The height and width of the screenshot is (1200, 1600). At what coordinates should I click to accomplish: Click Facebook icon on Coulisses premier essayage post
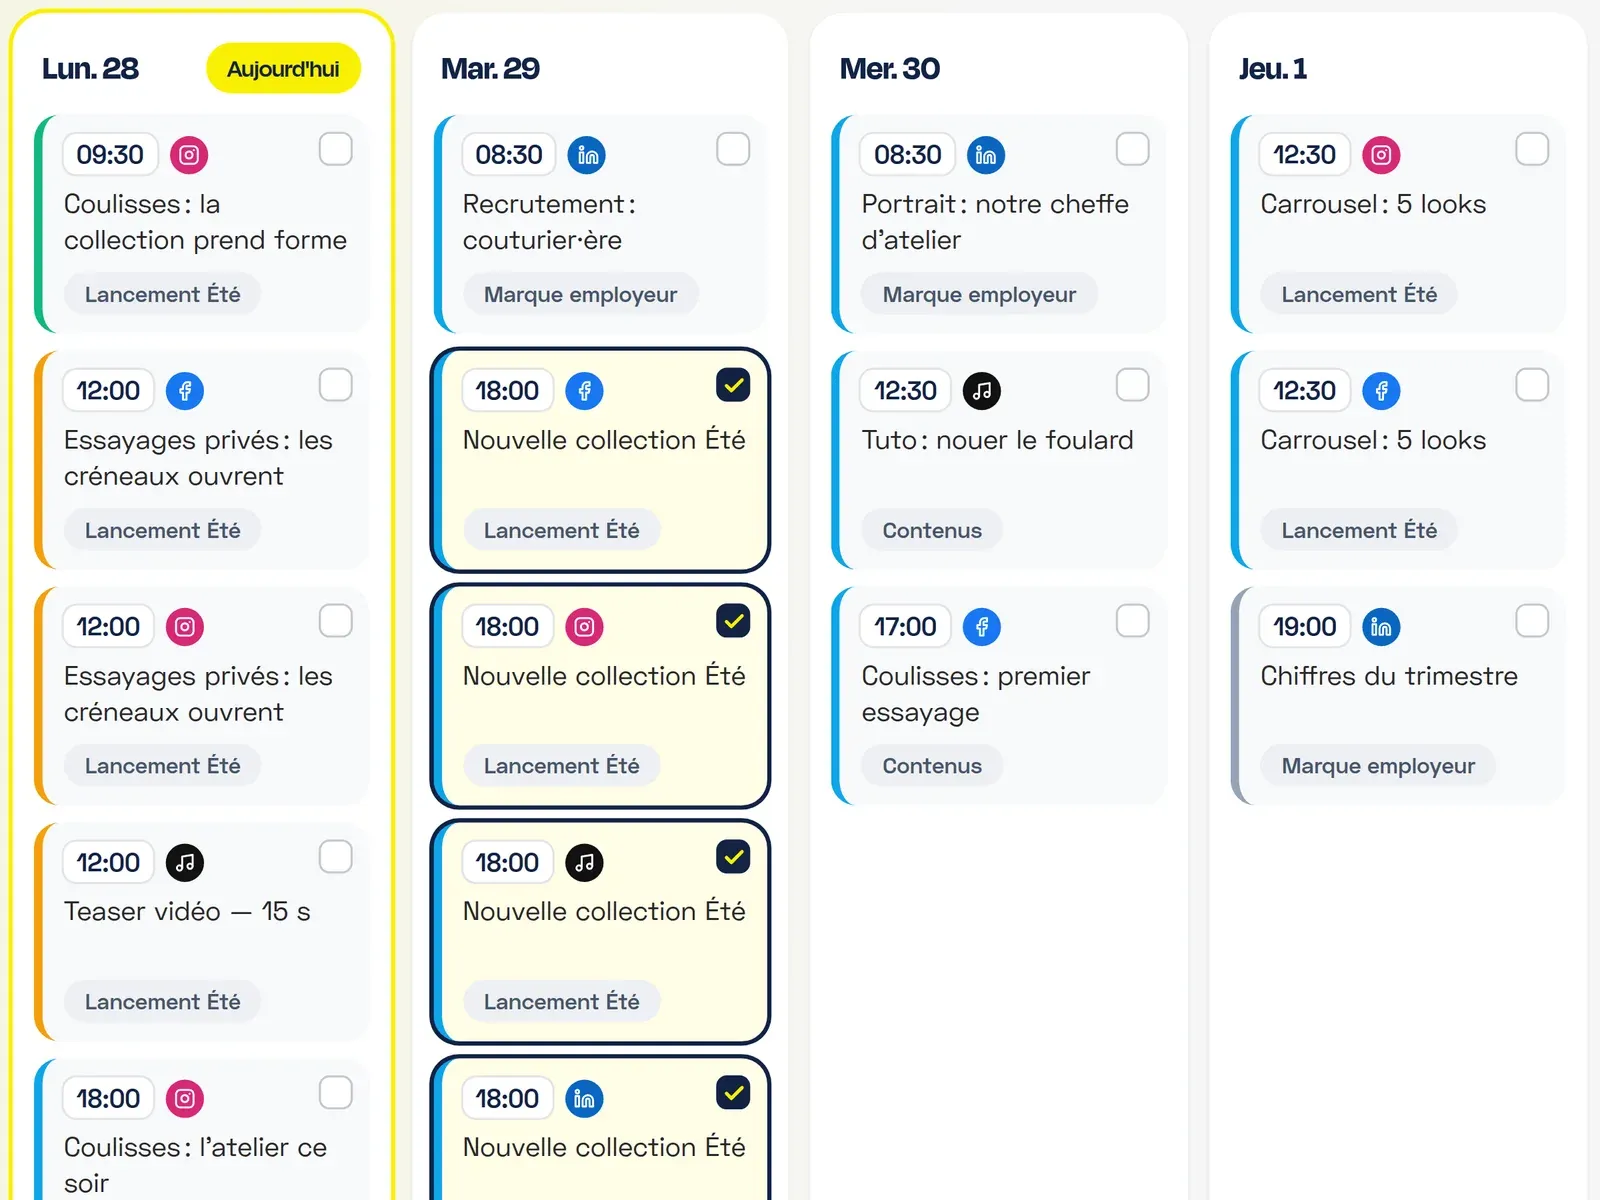point(982,627)
